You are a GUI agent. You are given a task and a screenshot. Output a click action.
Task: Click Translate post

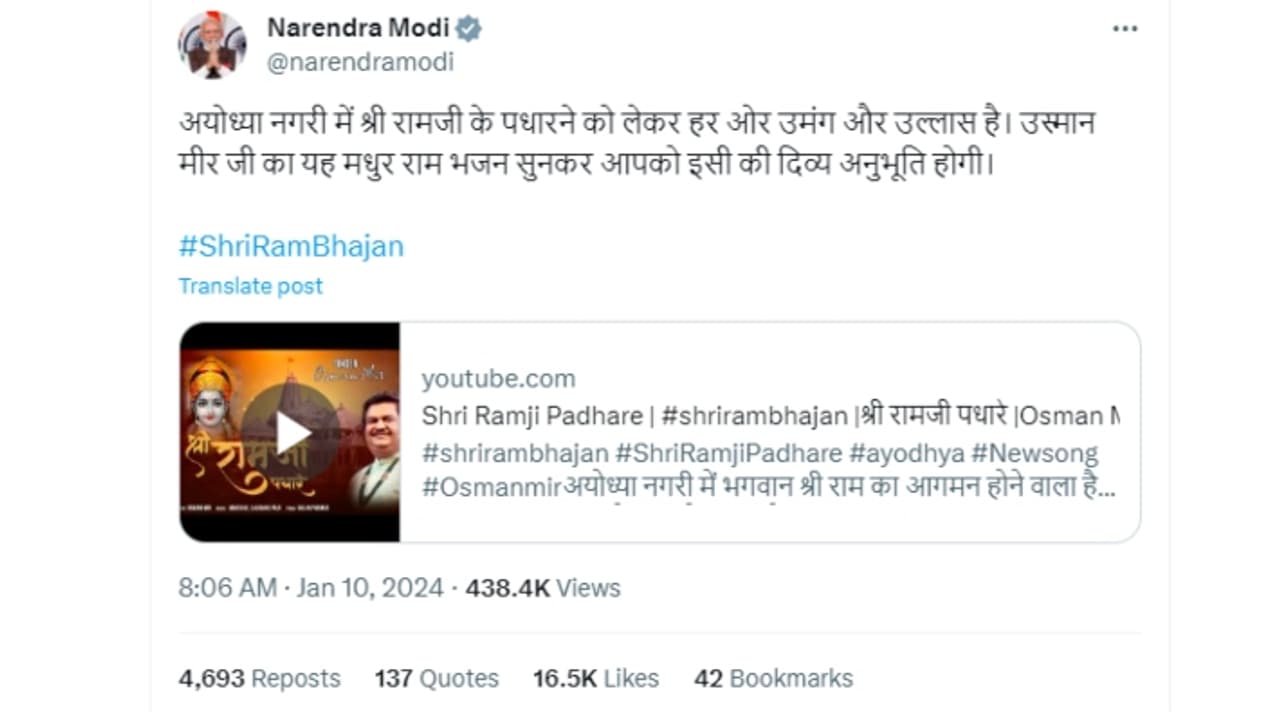(251, 286)
